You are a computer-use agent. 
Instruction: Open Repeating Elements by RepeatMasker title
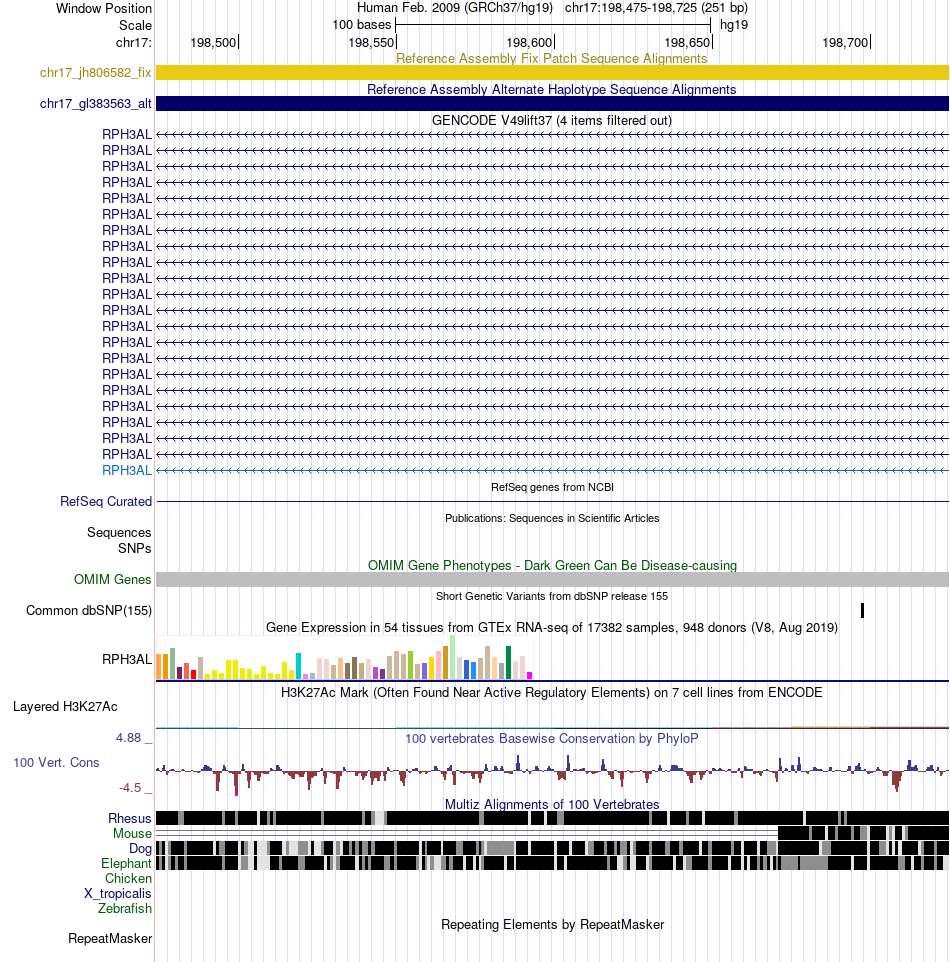click(552, 925)
